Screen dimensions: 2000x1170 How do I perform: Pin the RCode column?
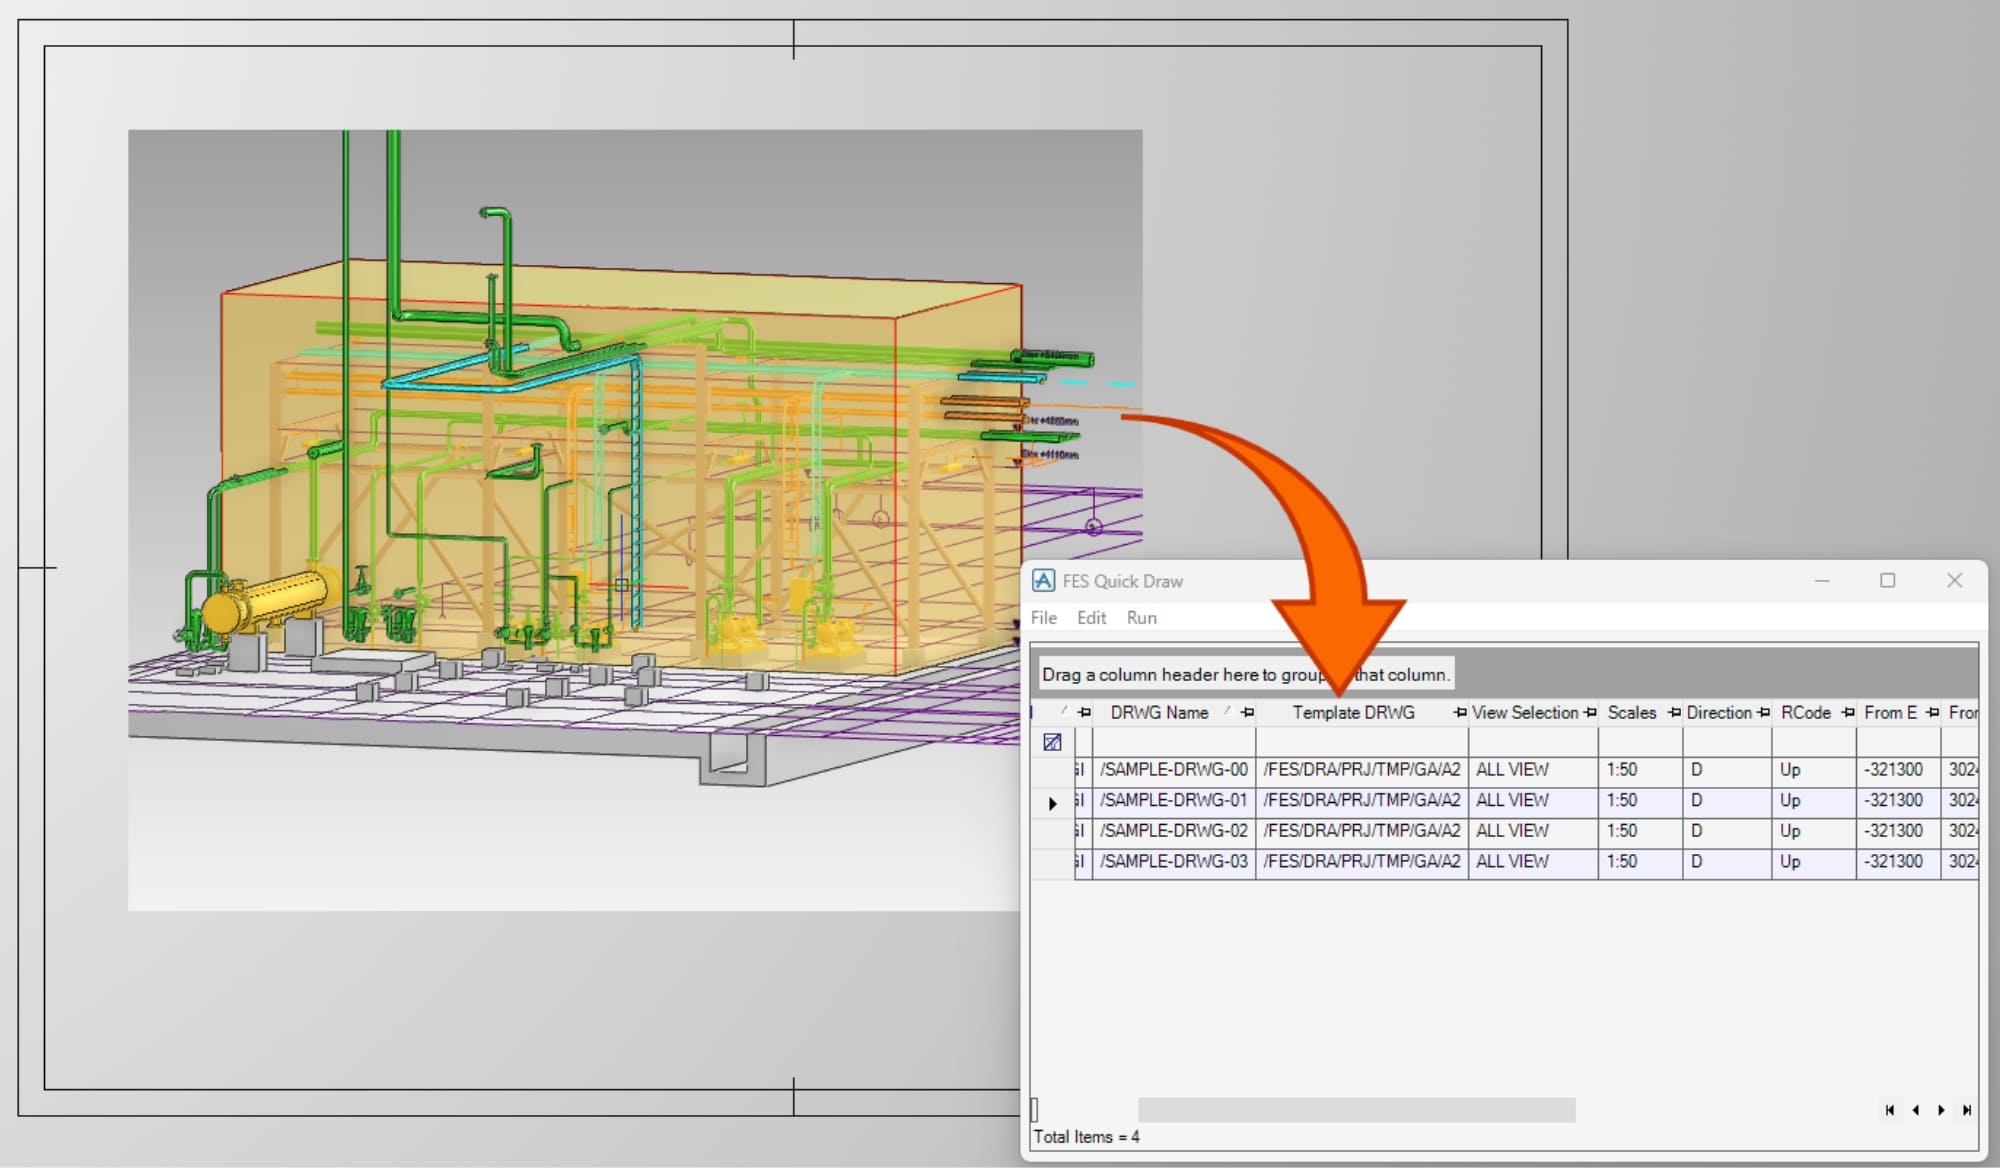(x=1847, y=713)
